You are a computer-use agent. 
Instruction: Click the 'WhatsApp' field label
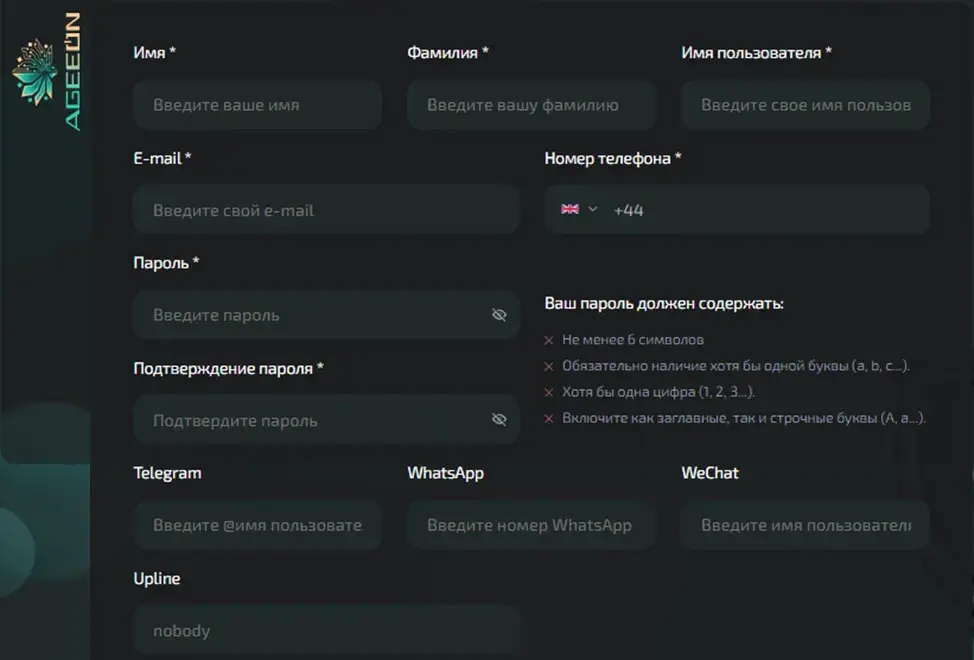coord(445,473)
